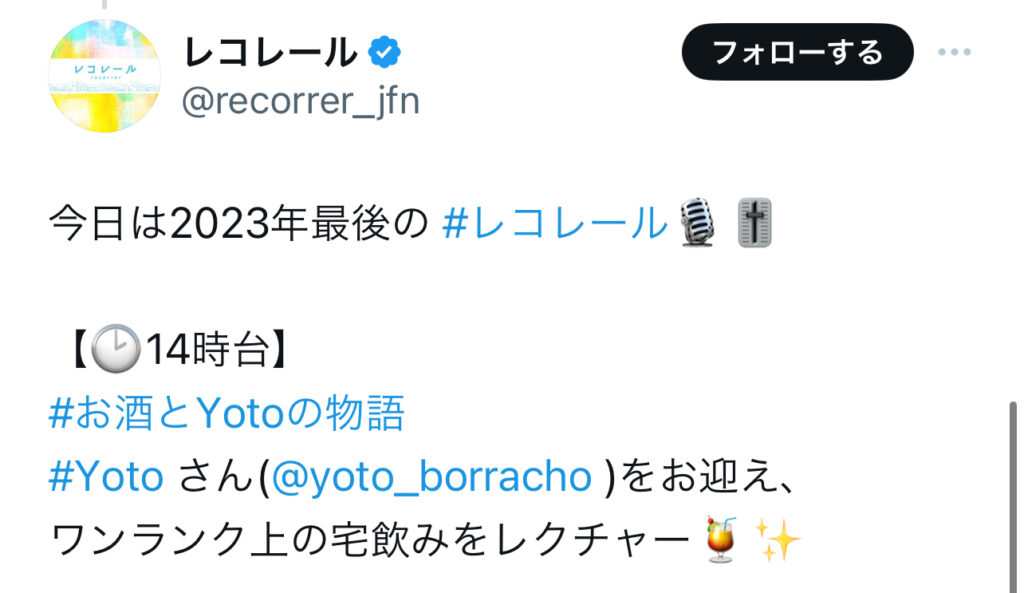This screenshot has height=593, width=1024.
Task: Click the studio microphone emoji
Action: point(698,222)
